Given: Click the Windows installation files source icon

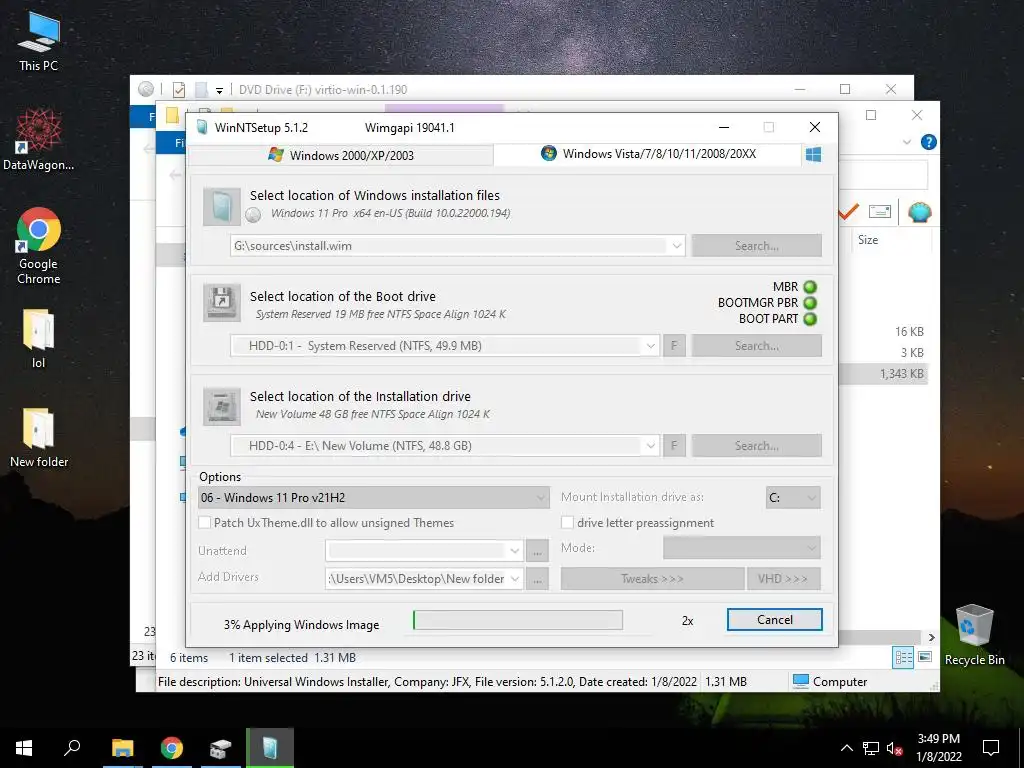Looking at the screenshot, I should tap(221, 206).
